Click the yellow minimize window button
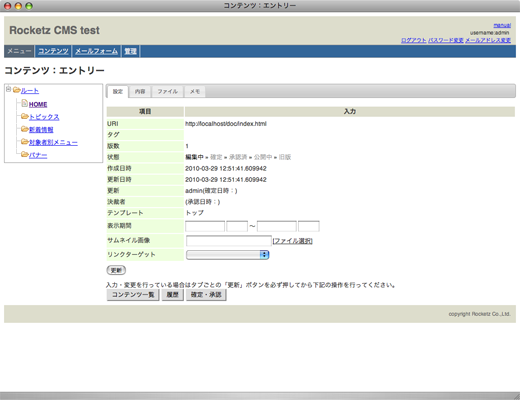 pos(18,6)
